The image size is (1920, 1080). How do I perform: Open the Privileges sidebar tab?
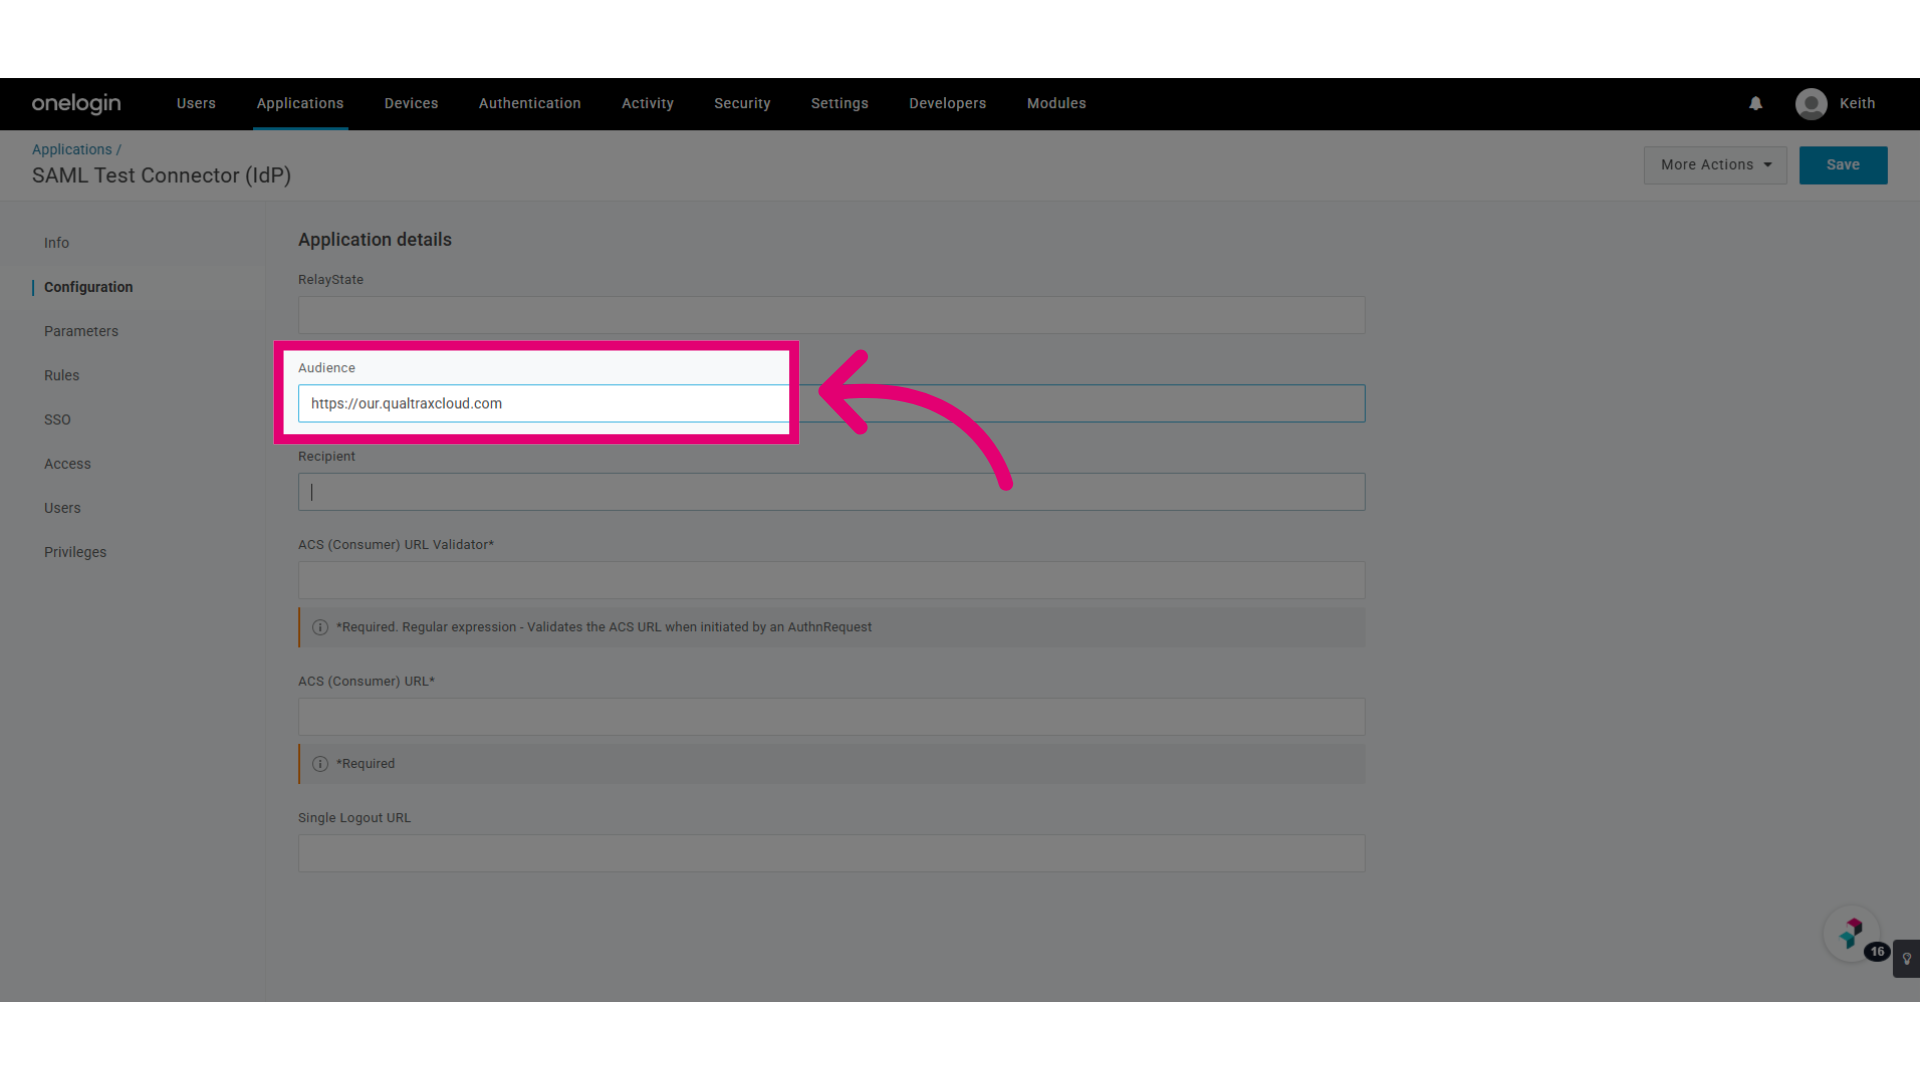click(x=75, y=552)
